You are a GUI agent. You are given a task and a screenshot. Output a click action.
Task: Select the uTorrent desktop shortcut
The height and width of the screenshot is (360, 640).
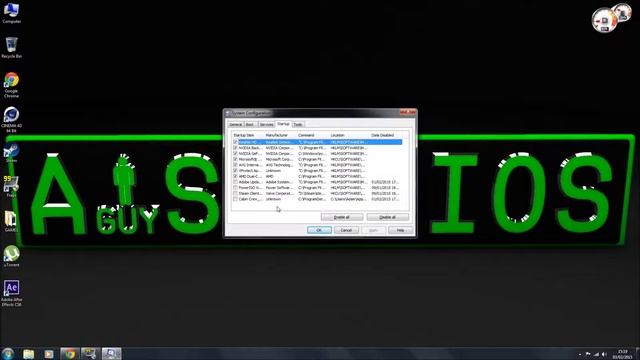[x=11, y=256]
